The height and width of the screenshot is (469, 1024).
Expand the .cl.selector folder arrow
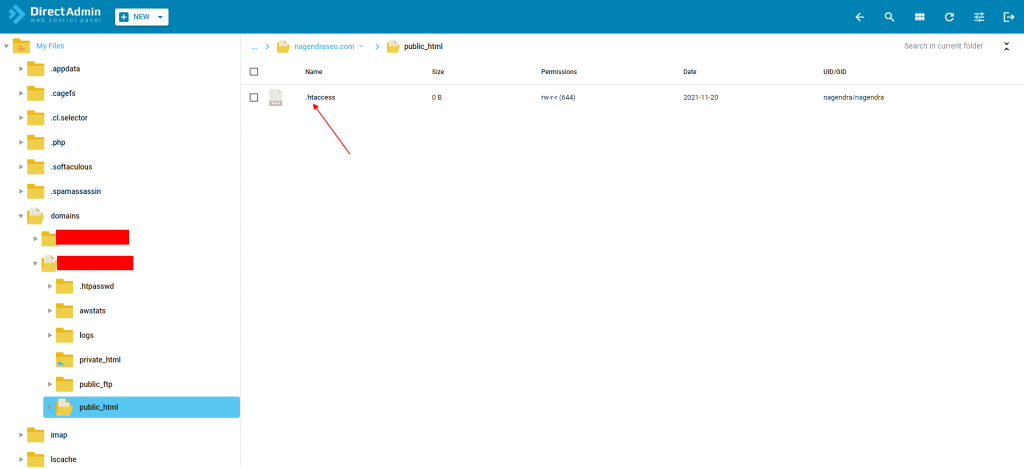point(22,118)
